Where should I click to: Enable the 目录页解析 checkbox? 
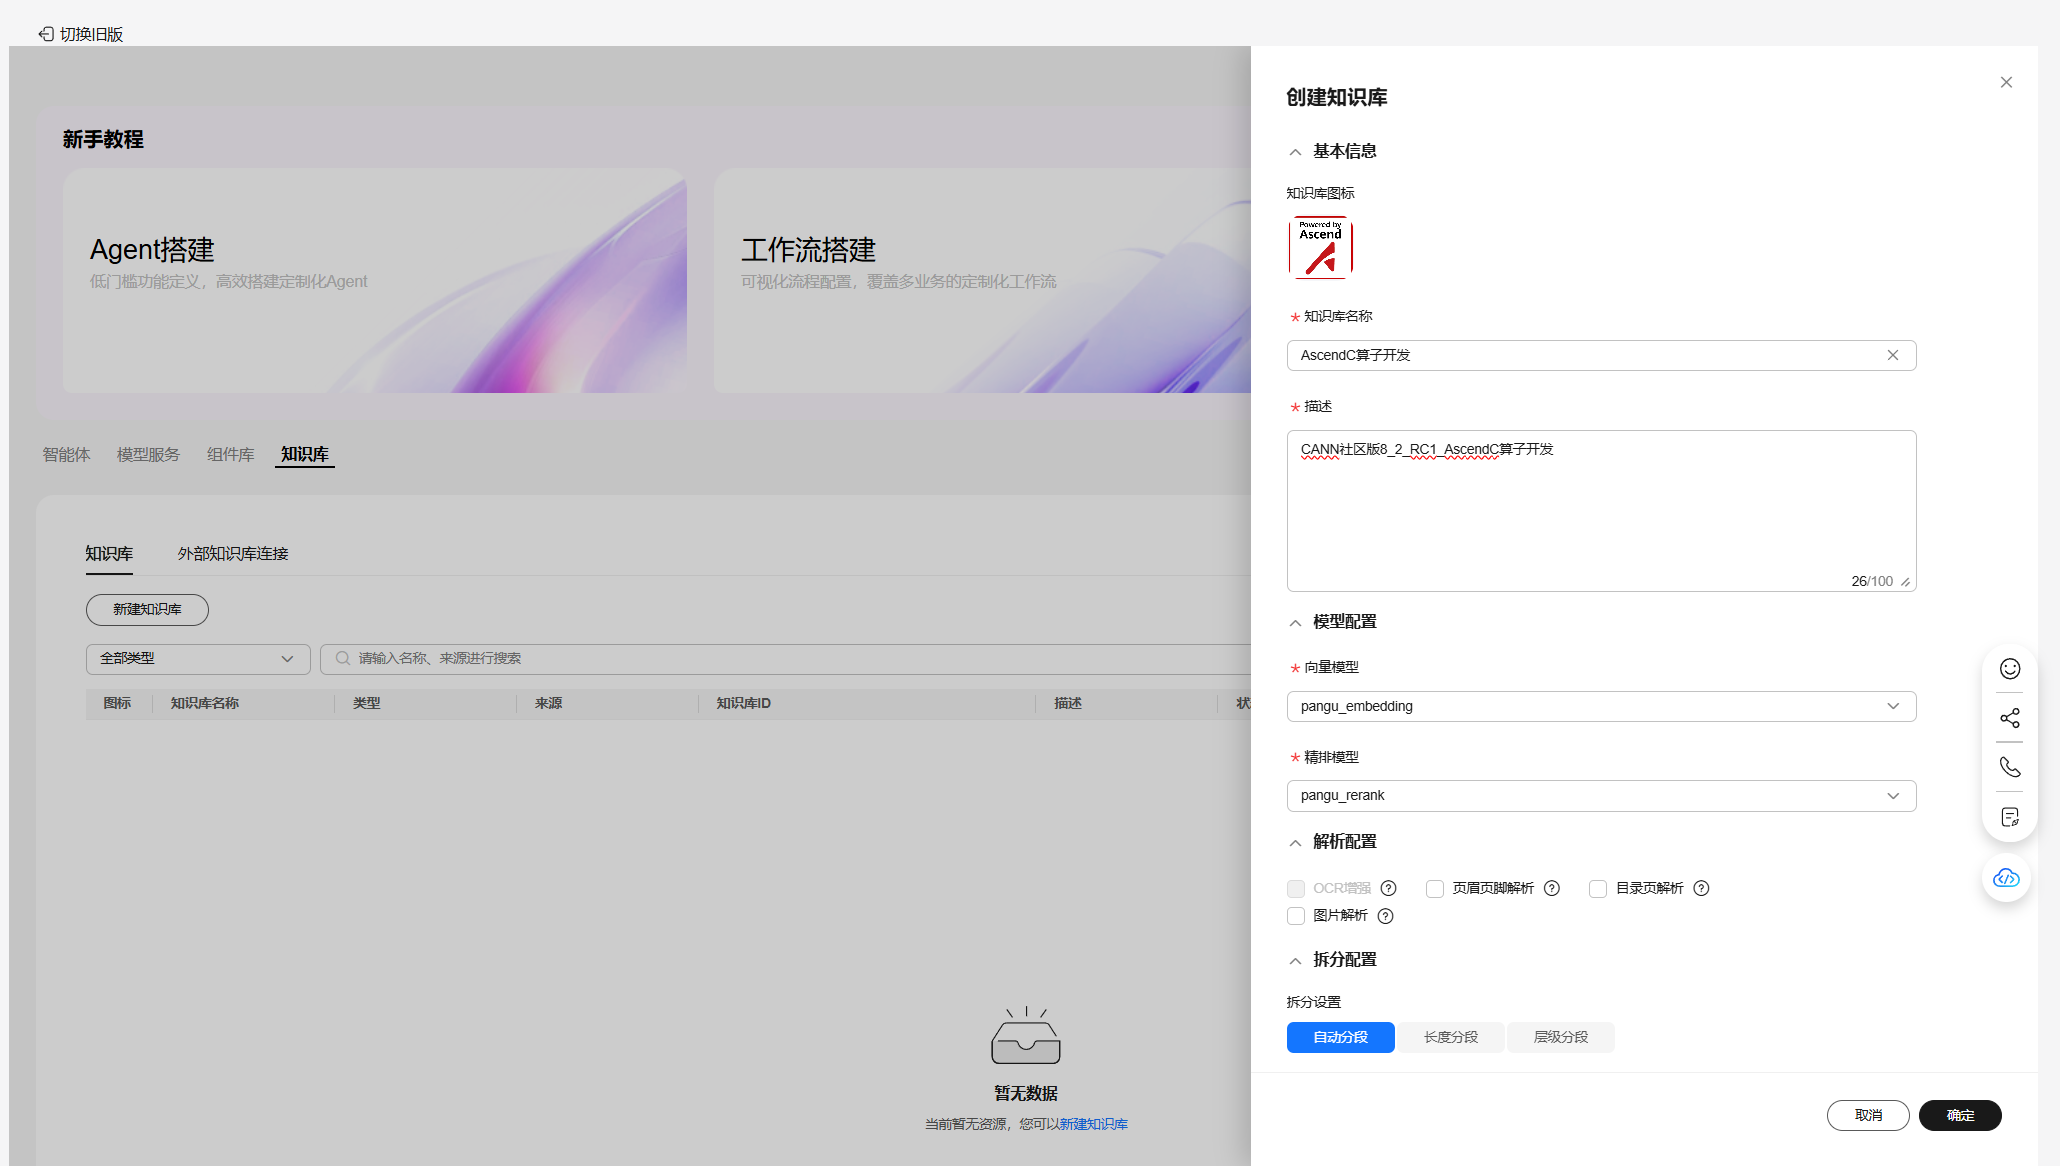click(1598, 889)
